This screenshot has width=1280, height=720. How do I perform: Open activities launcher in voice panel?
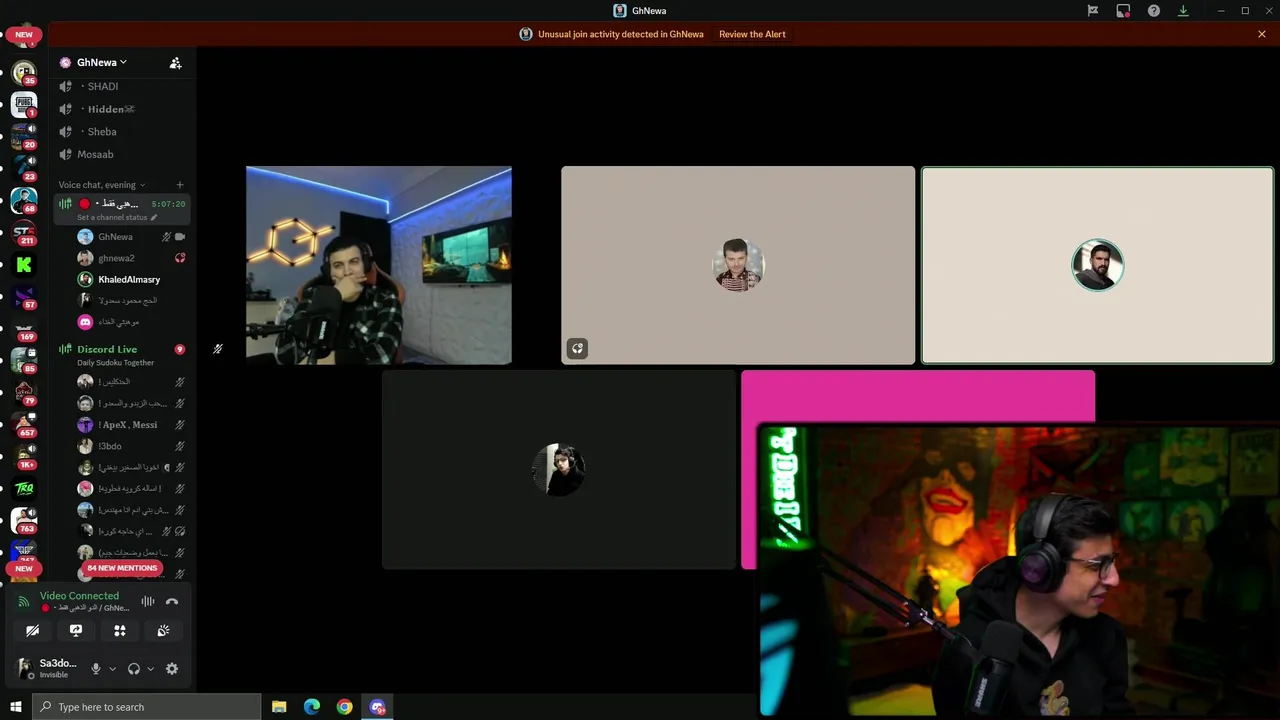(x=120, y=631)
